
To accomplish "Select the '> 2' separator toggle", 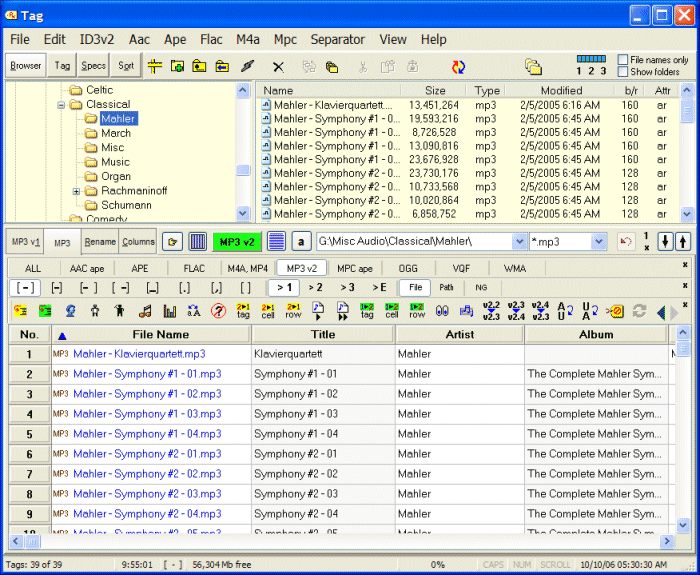I will point(315,288).
